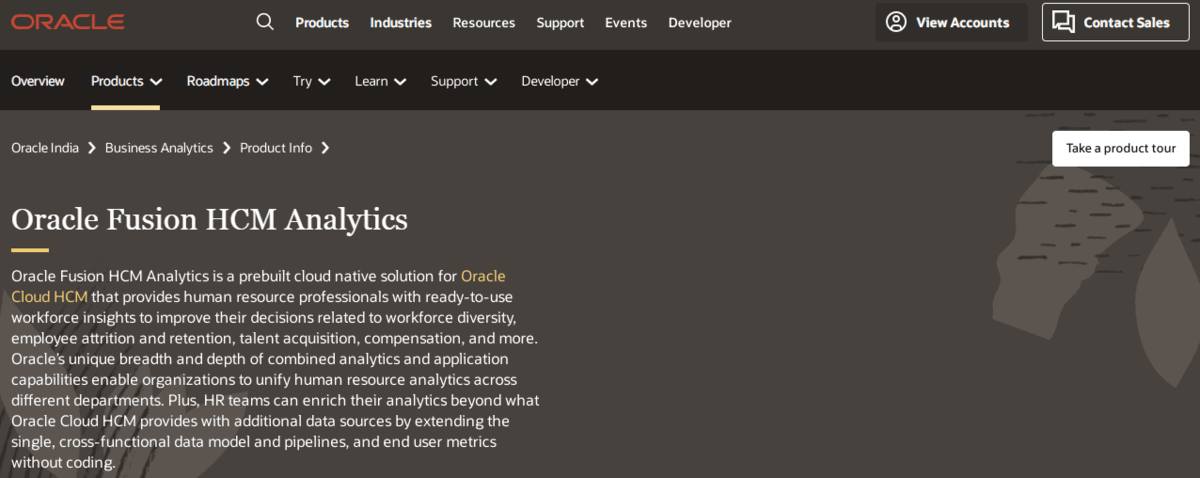Open search with the magnifier icon
Viewport: 1200px width, 478px height.
pyautogui.click(x=265, y=22)
